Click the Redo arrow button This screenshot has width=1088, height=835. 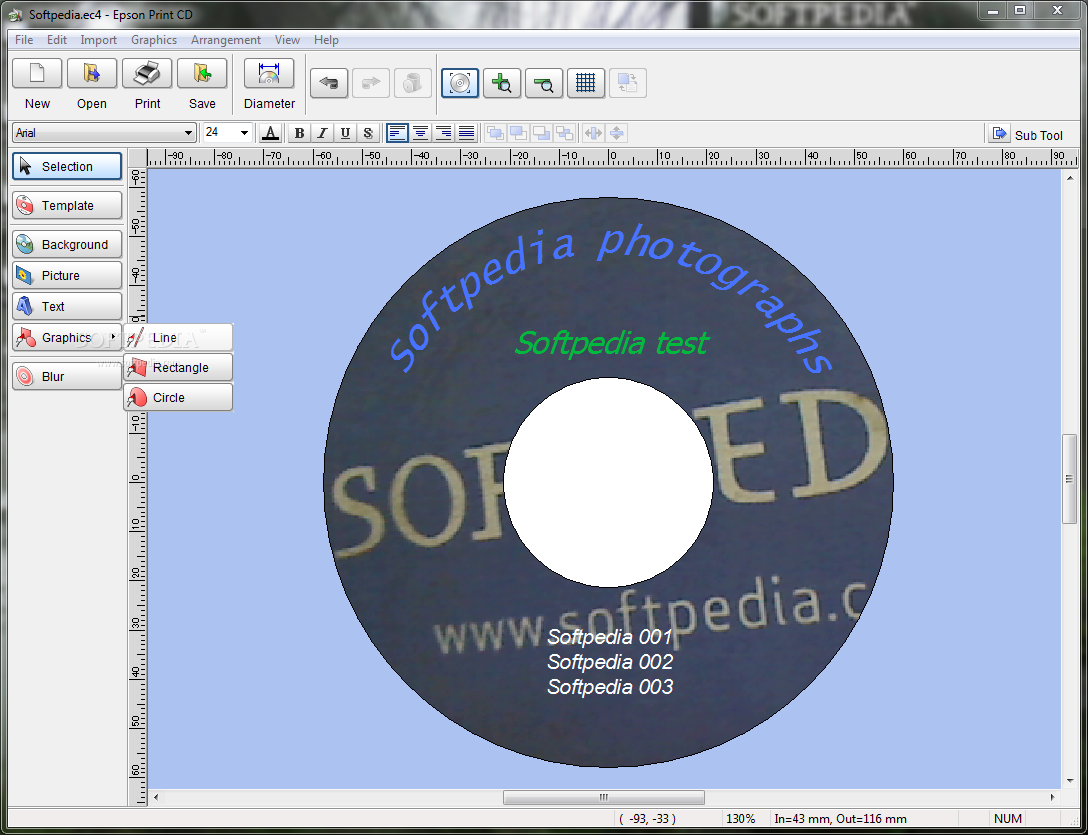(x=371, y=83)
